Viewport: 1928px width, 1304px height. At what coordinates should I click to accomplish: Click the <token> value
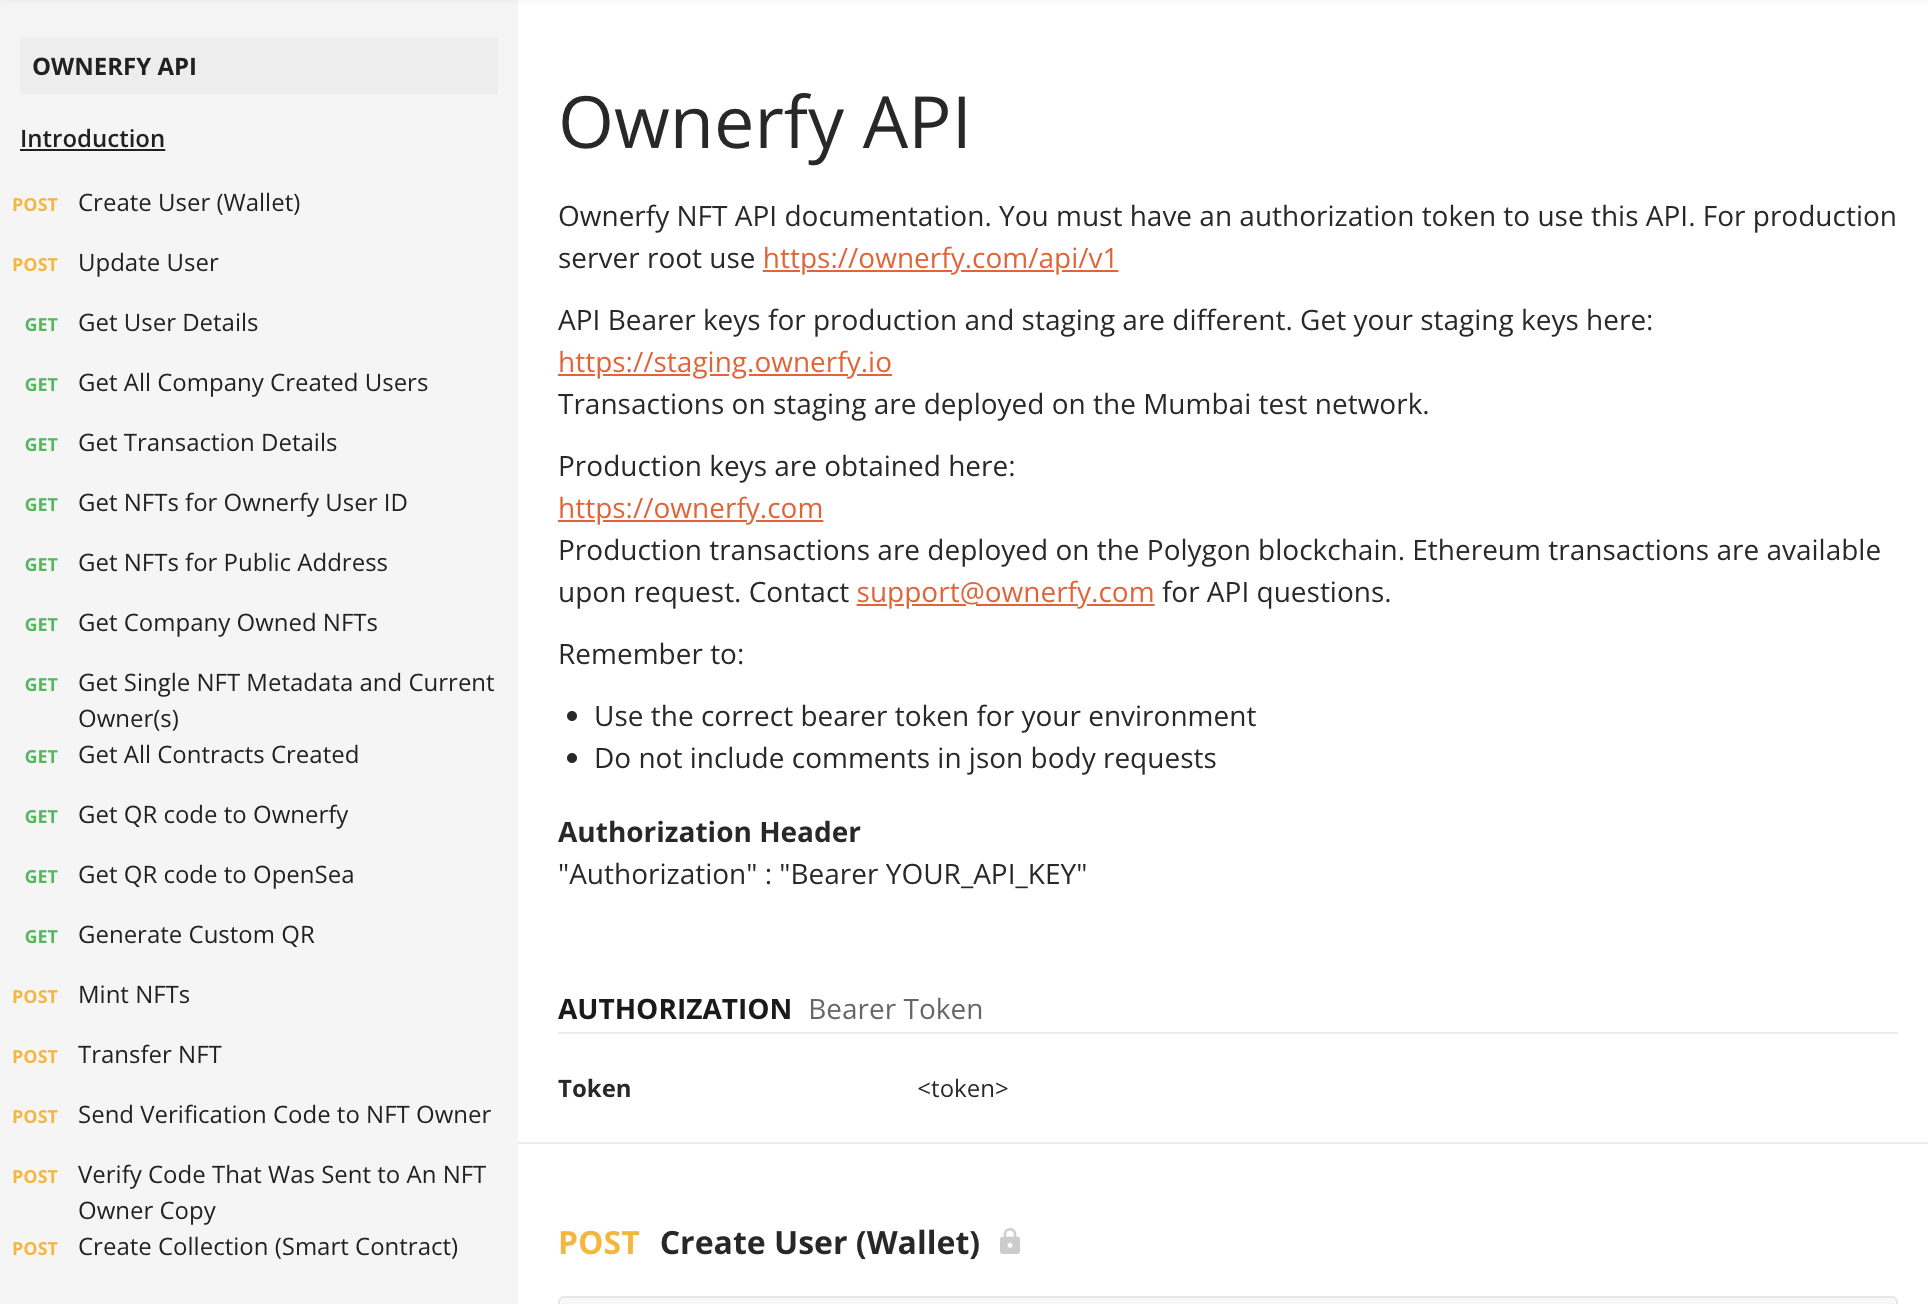point(963,1088)
